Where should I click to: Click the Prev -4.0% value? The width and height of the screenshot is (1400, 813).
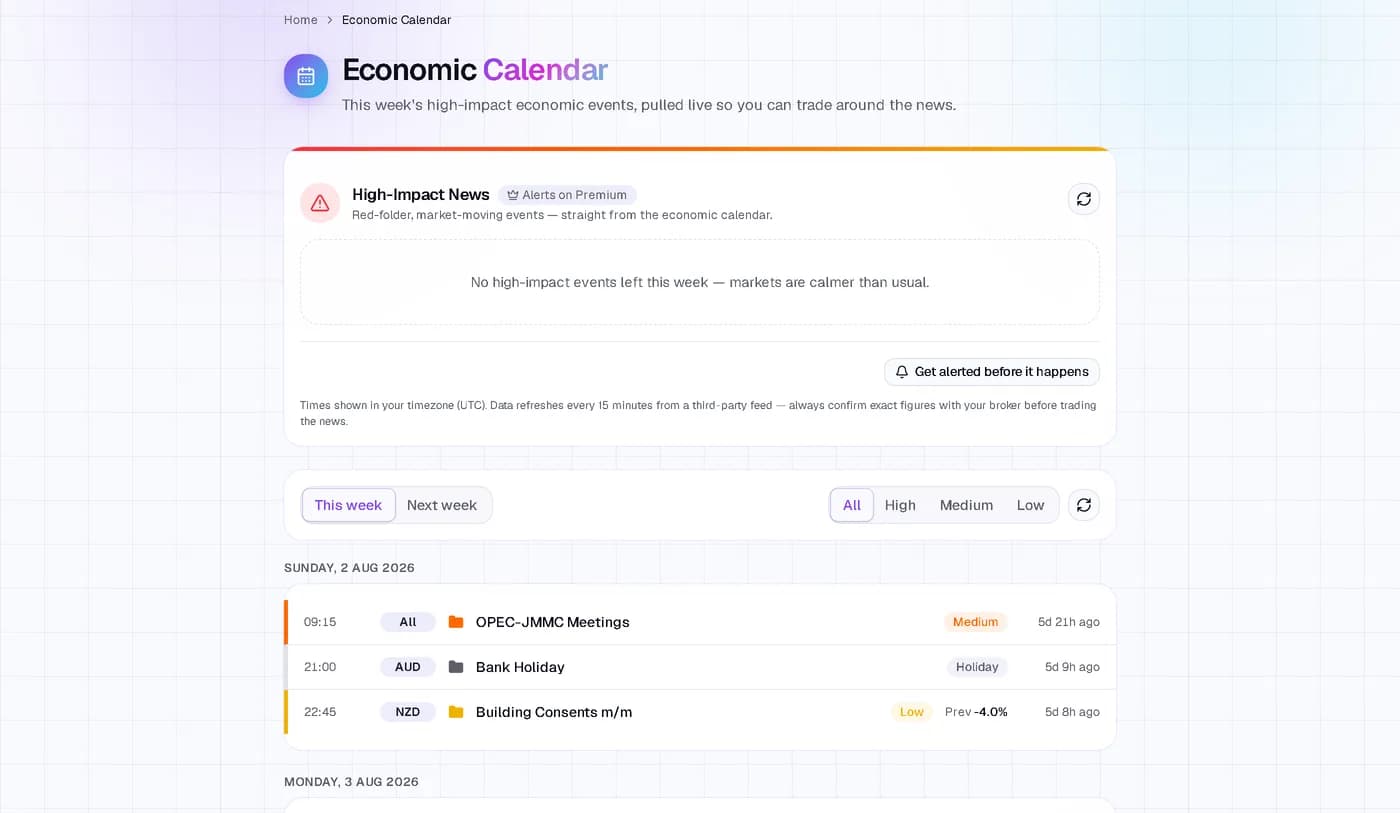point(976,712)
